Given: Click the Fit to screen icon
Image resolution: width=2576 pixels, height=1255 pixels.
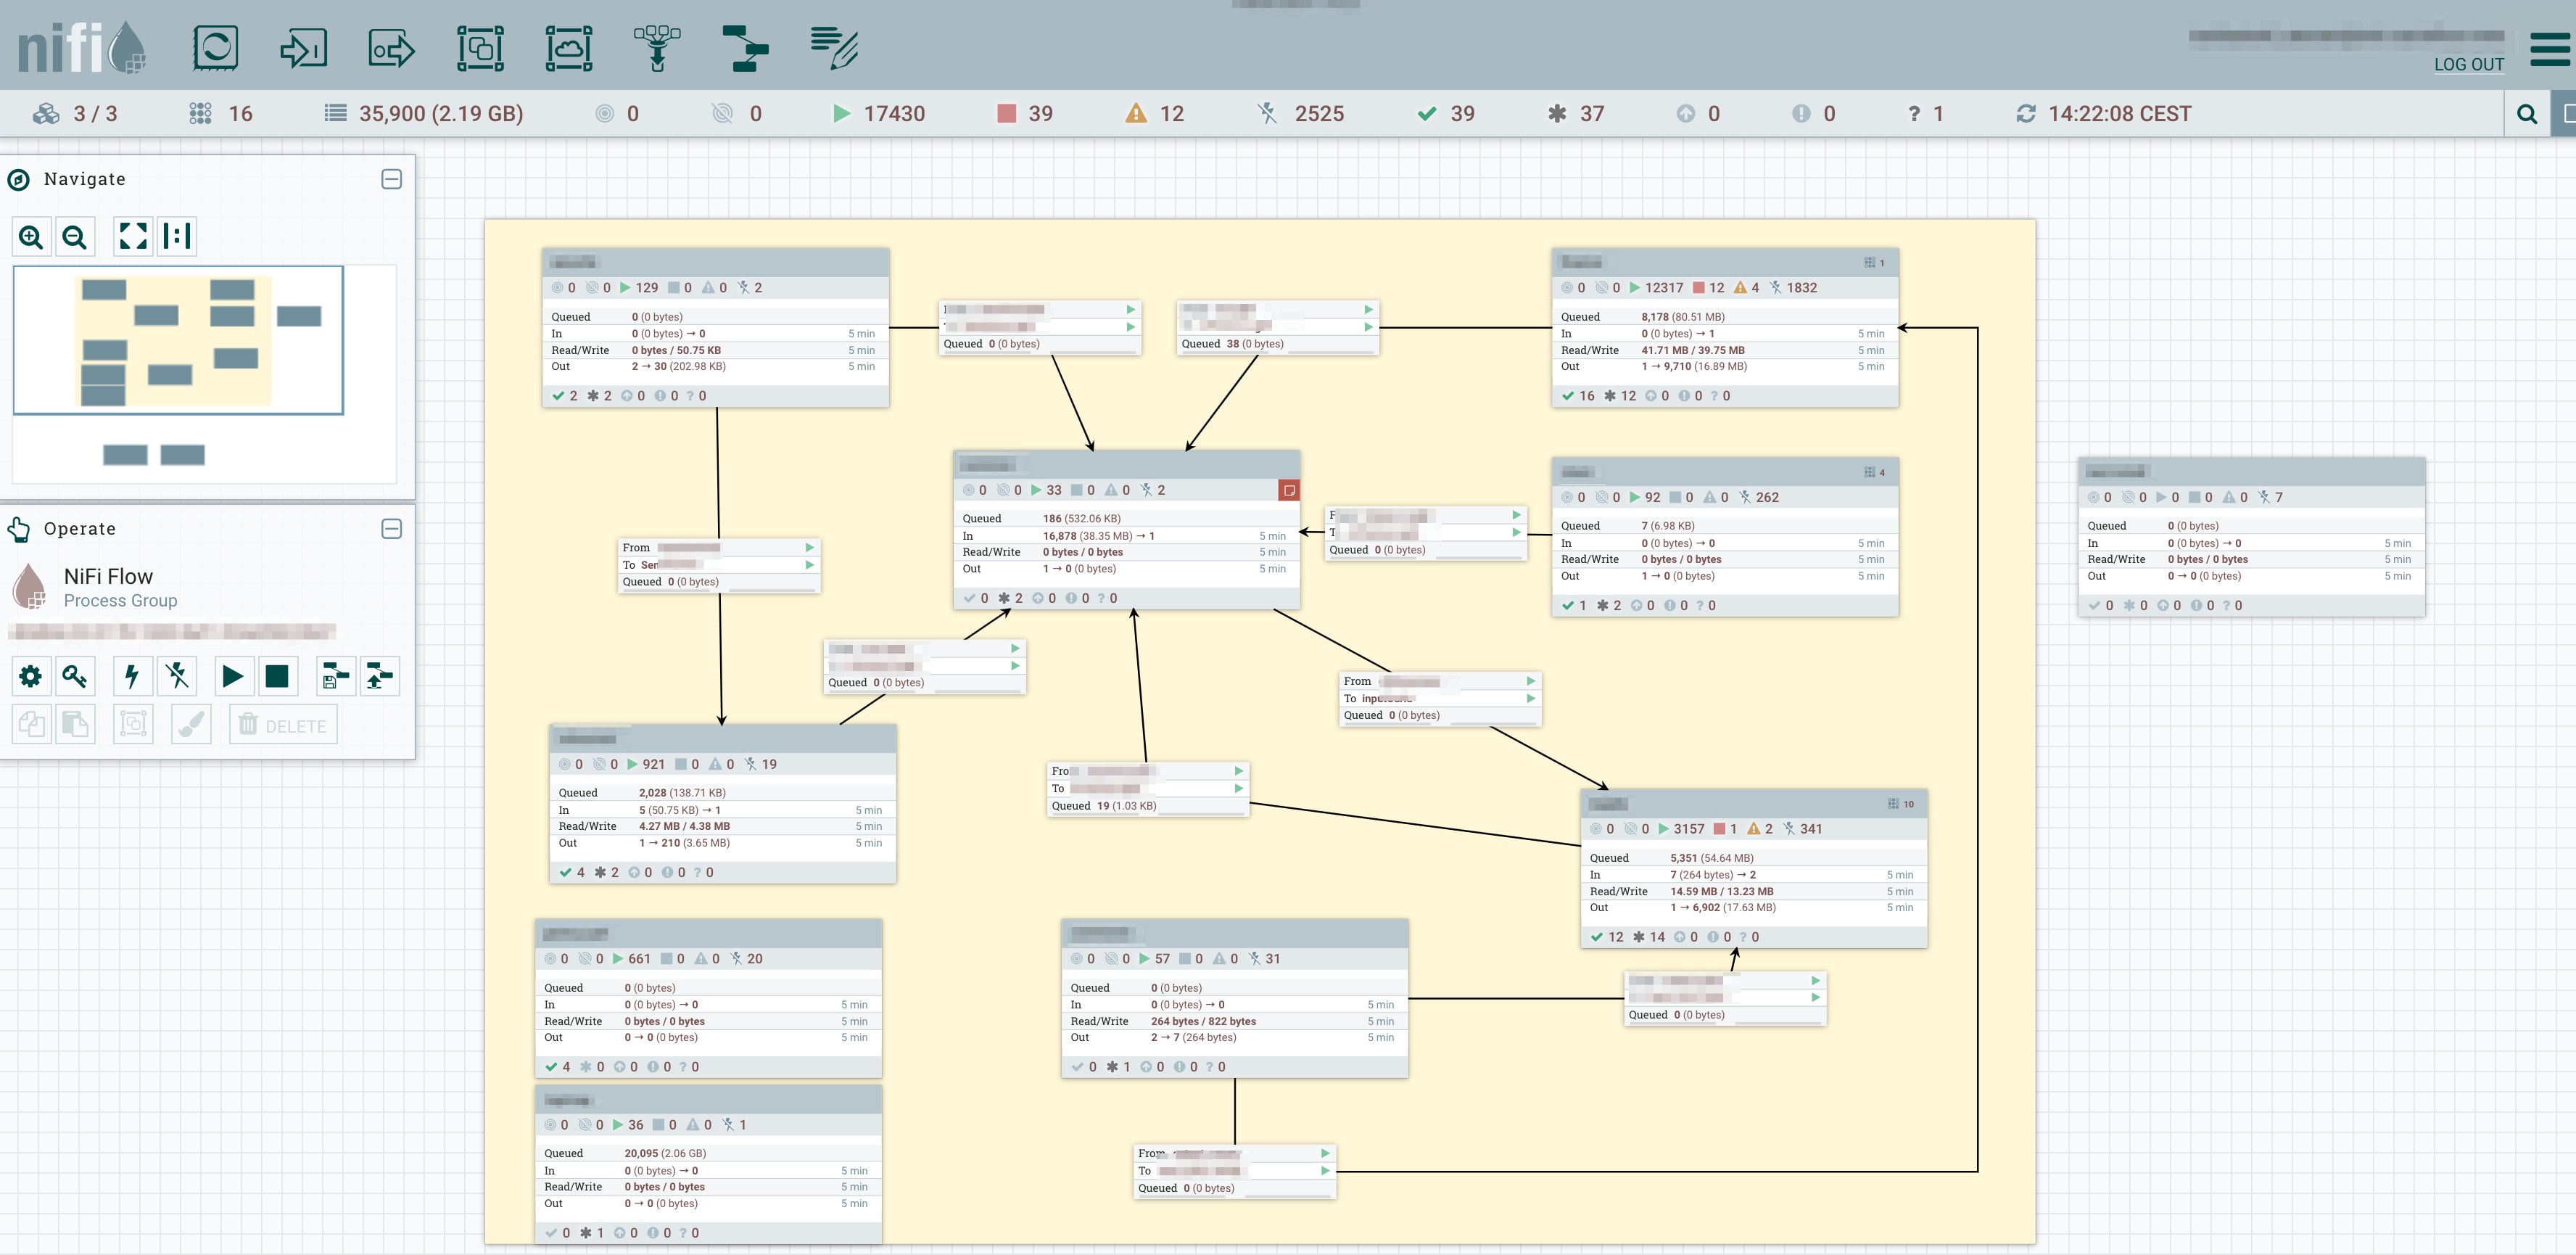Looking at the screenshot, I should 133,237.
